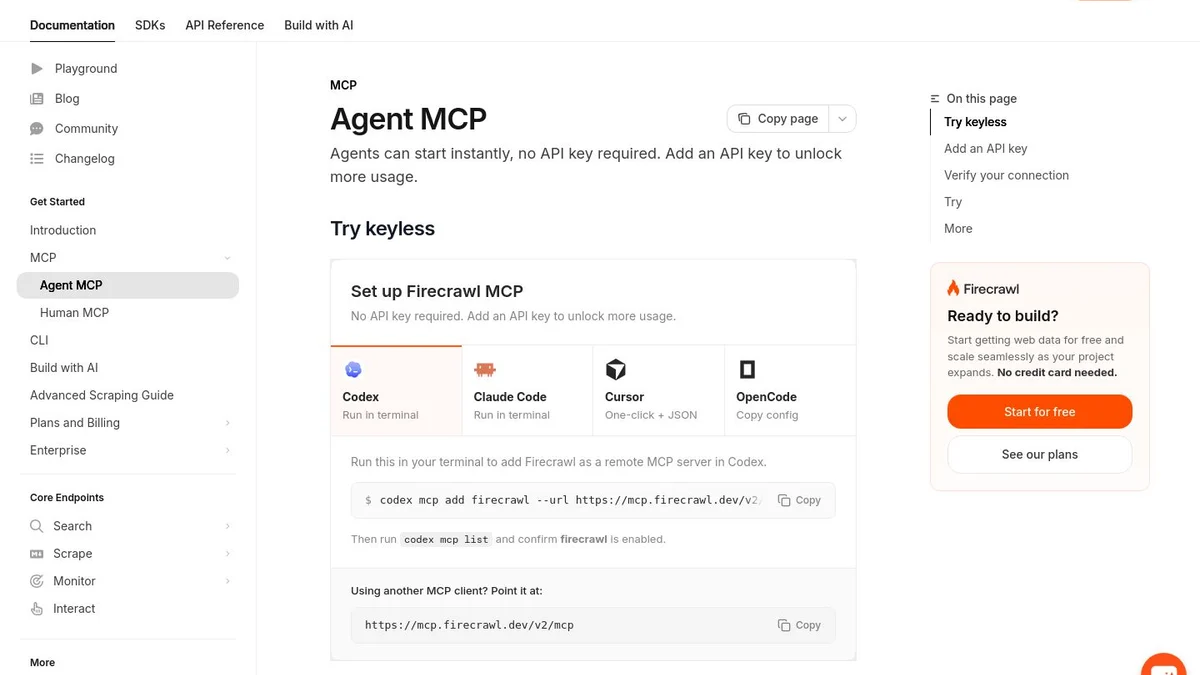This screenshot has height=675, width=1200.
Task: Click the Community chat bubble icon
Action: pyautogui.click(x=37, y=129)
